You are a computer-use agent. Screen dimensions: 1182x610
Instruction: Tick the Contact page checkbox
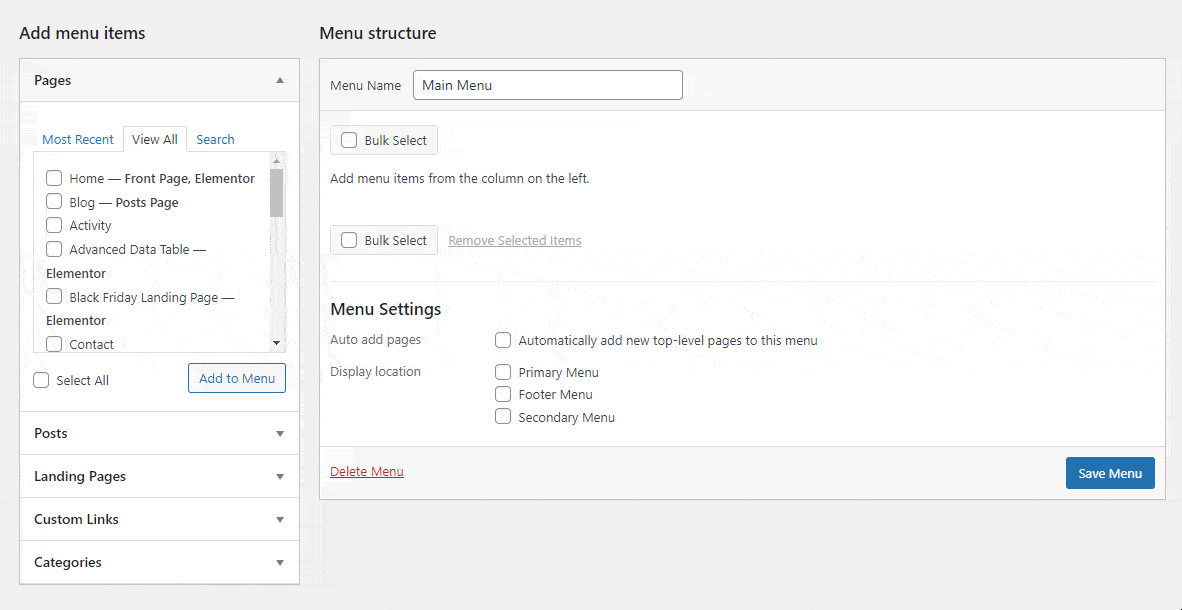[54, 344]
